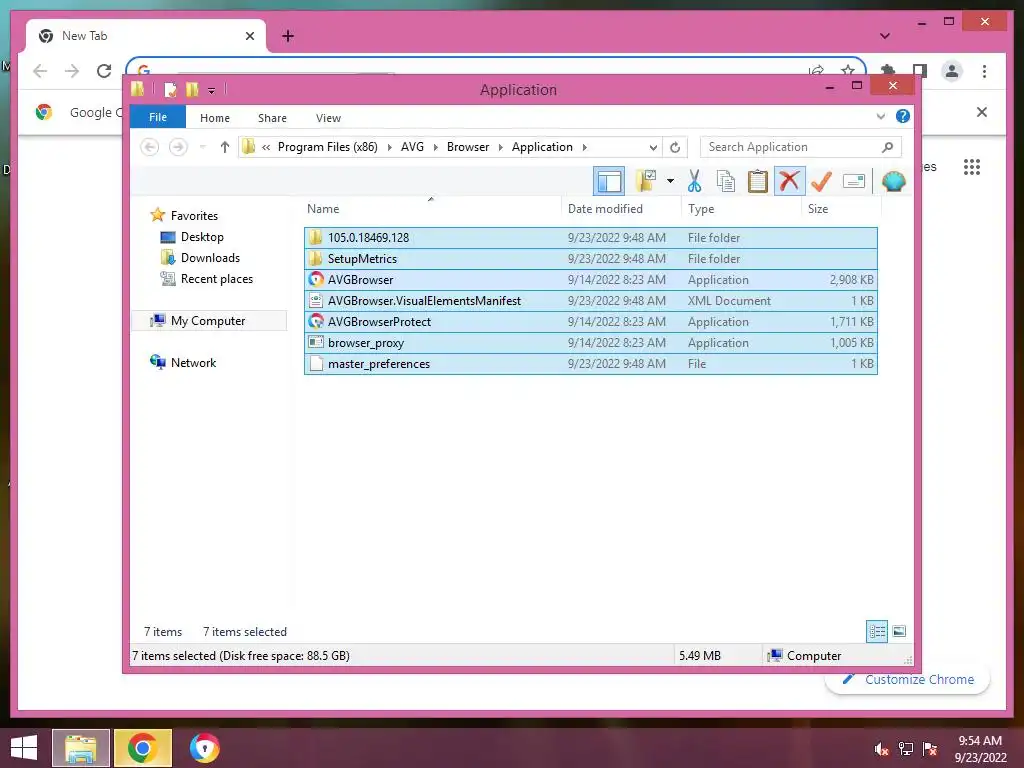Open folder options toolbar icon

tap(646, 181)
